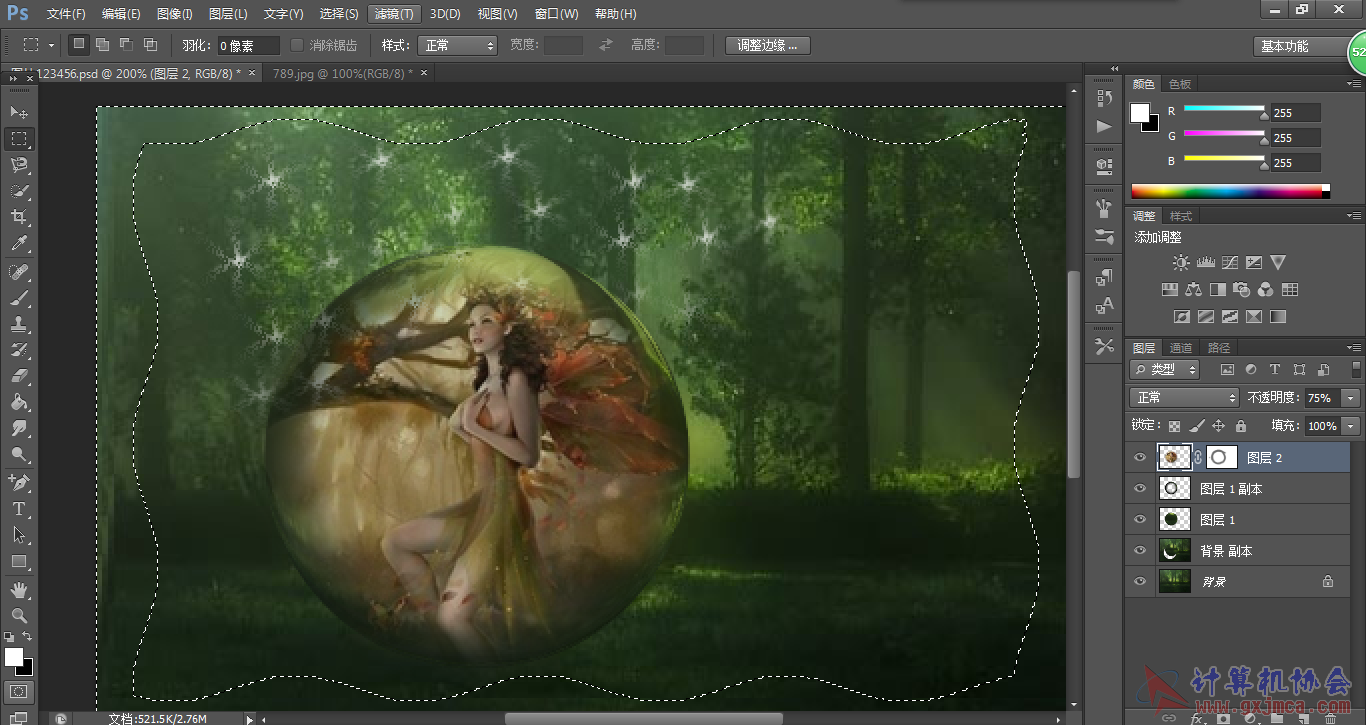Add a Brightness/Contrast adjustment

tap(1181, 263)
